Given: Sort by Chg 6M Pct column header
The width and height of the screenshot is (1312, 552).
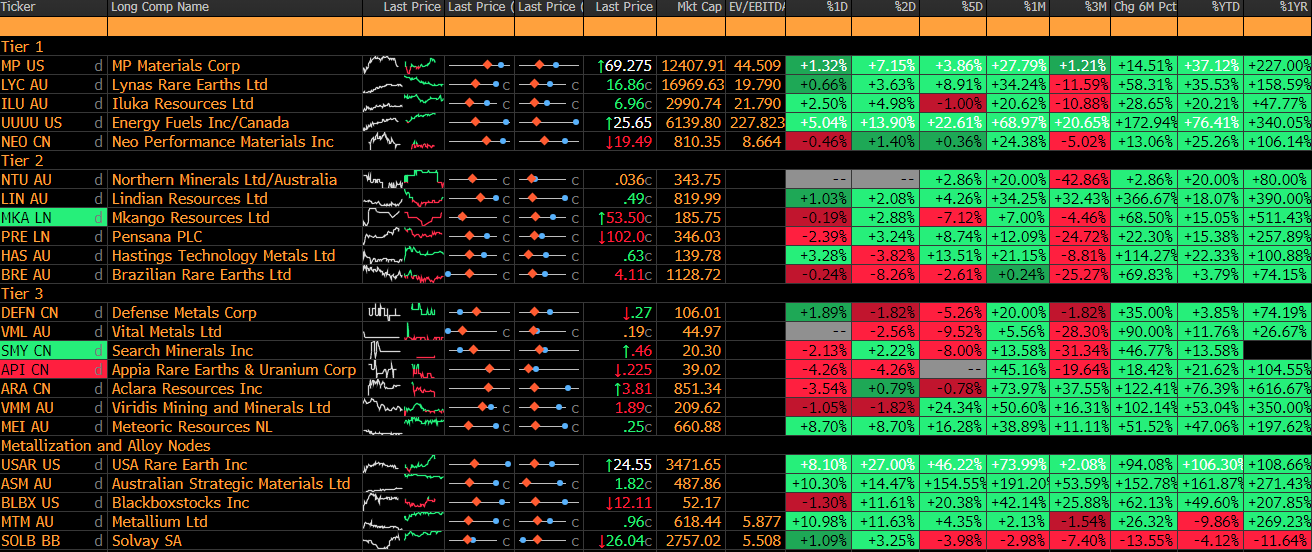Looking at the screenshot, I should (x=1145, y=7).
